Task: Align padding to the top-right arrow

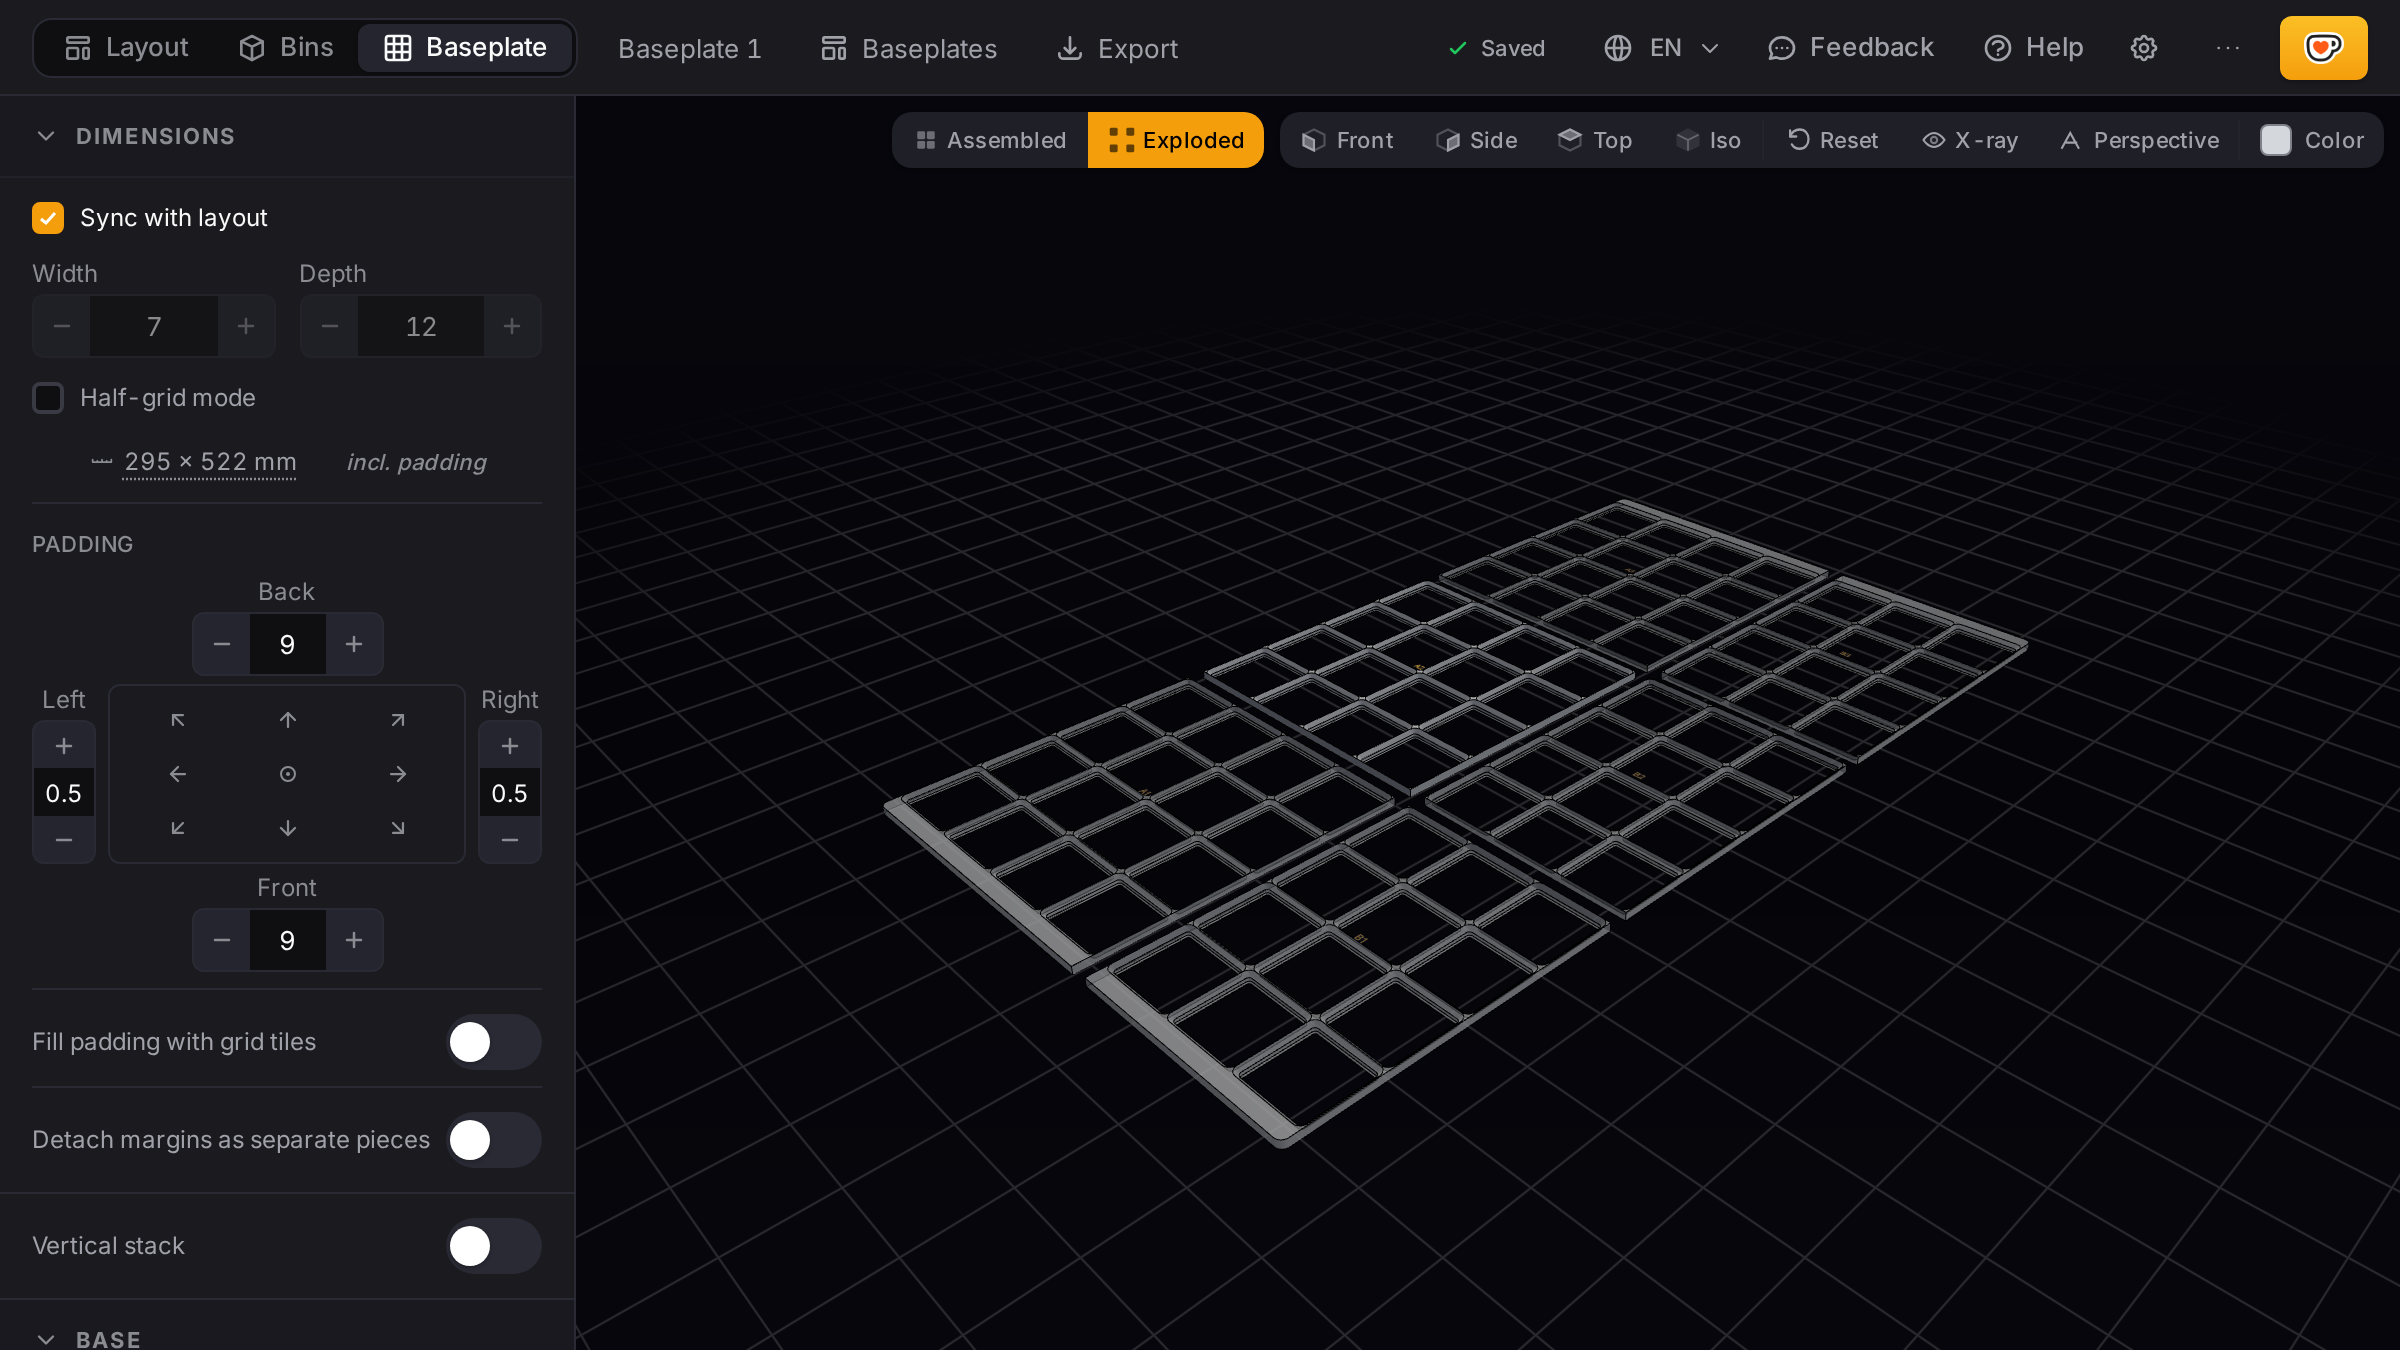Action: coord(398,720)
